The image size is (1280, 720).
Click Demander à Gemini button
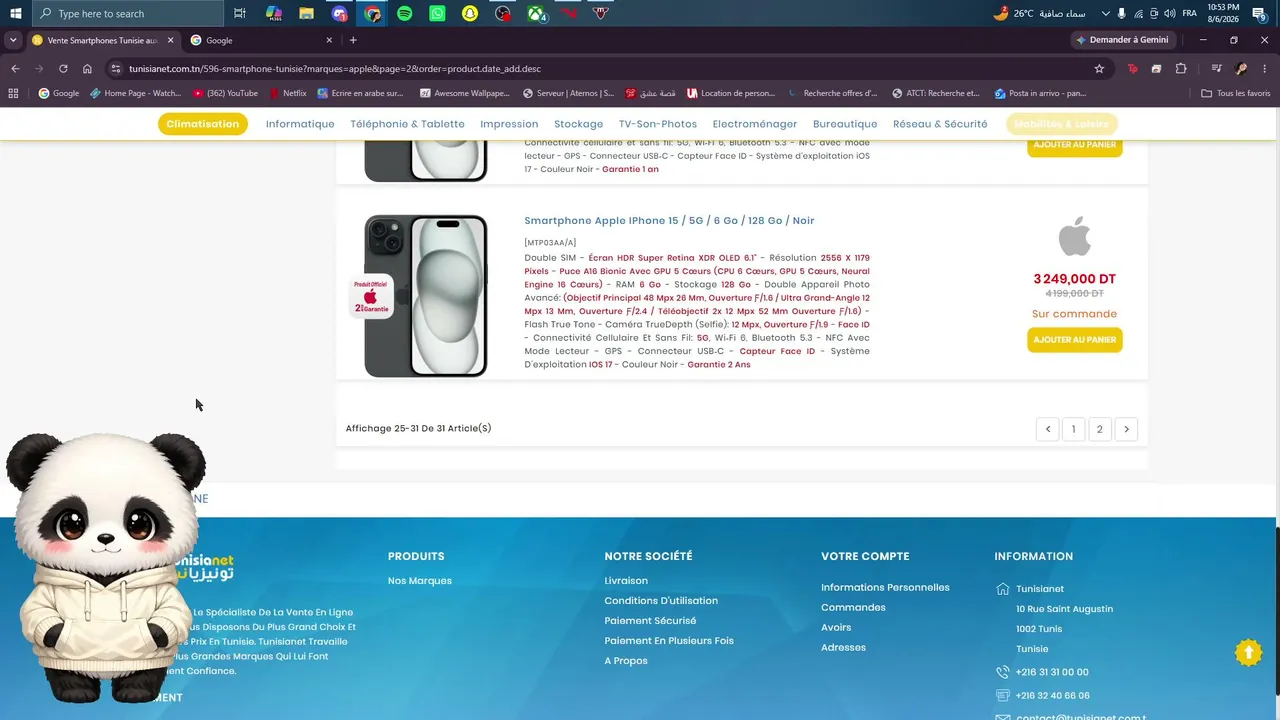[x=1121, y=40]
